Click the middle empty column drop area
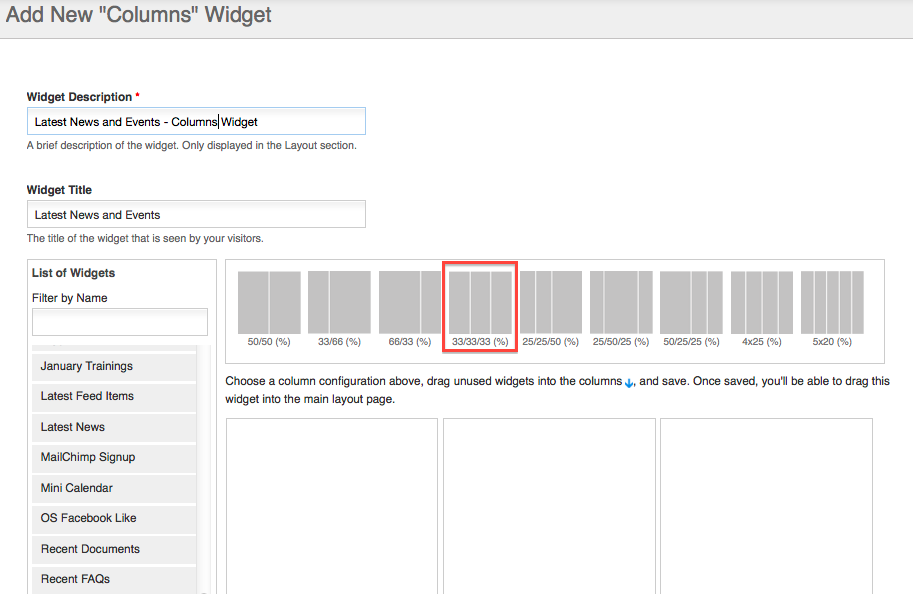The image size is (913, 594). [549, 506]
